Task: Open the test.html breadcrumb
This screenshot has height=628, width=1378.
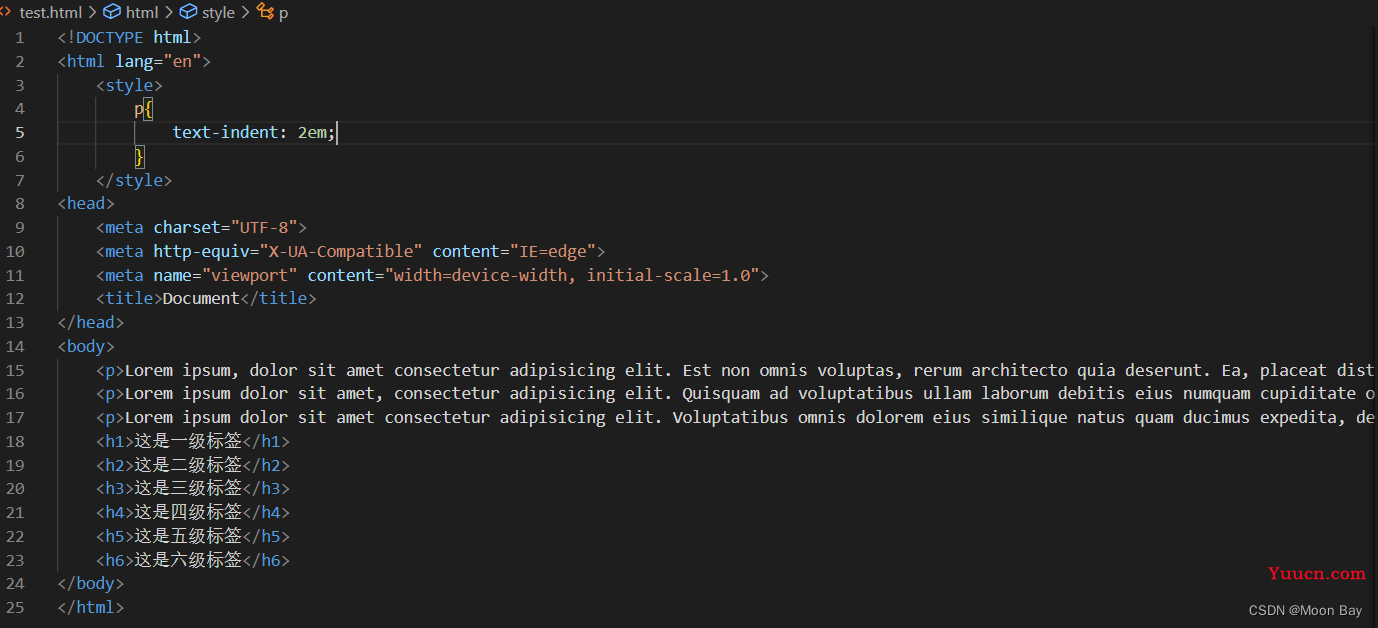Action: pos(50,13)
